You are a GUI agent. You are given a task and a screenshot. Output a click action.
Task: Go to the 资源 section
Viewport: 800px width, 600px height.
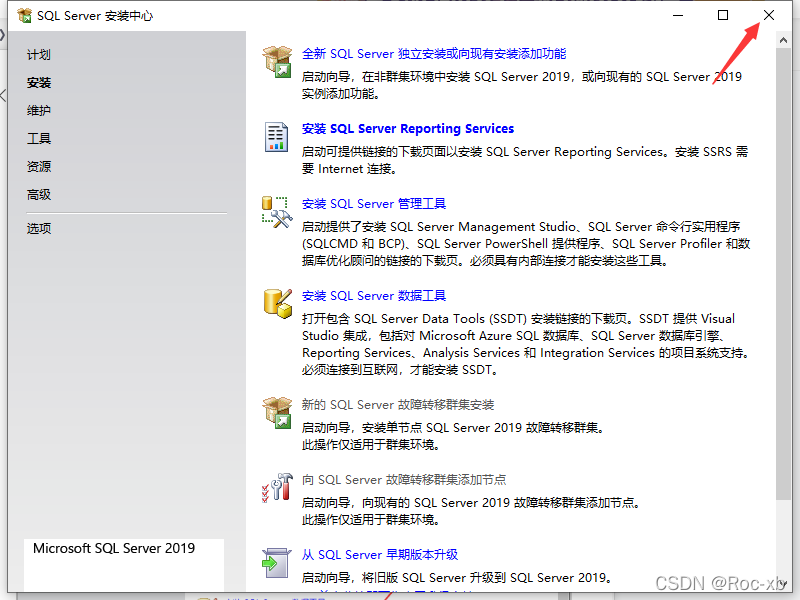pos(39,167)
